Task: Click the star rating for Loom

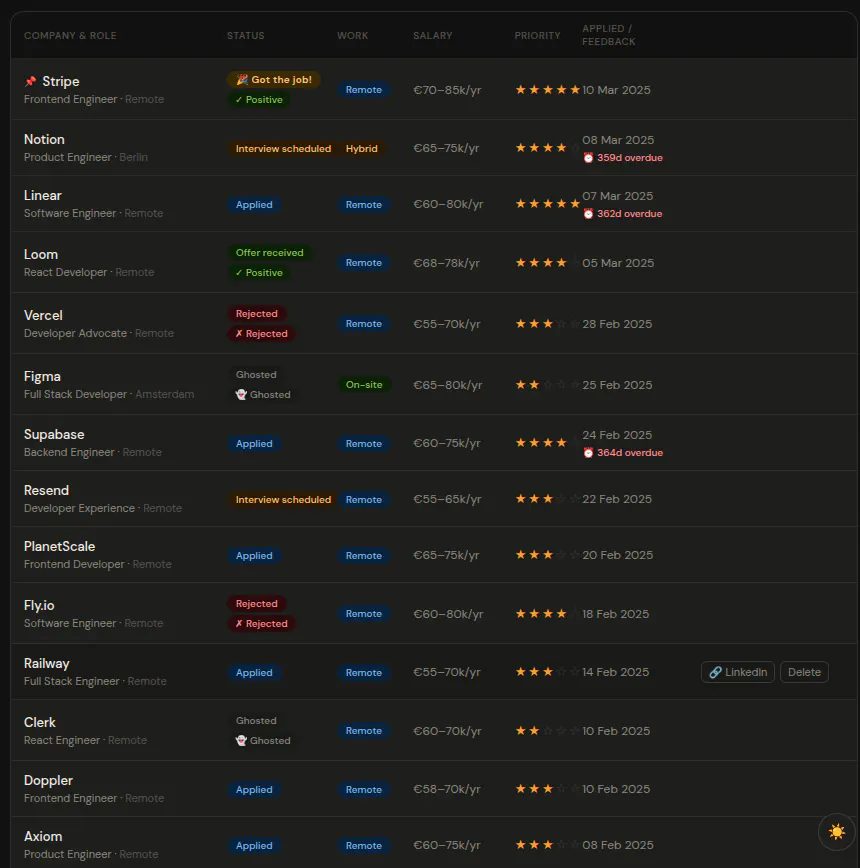Action: (547, 262)
